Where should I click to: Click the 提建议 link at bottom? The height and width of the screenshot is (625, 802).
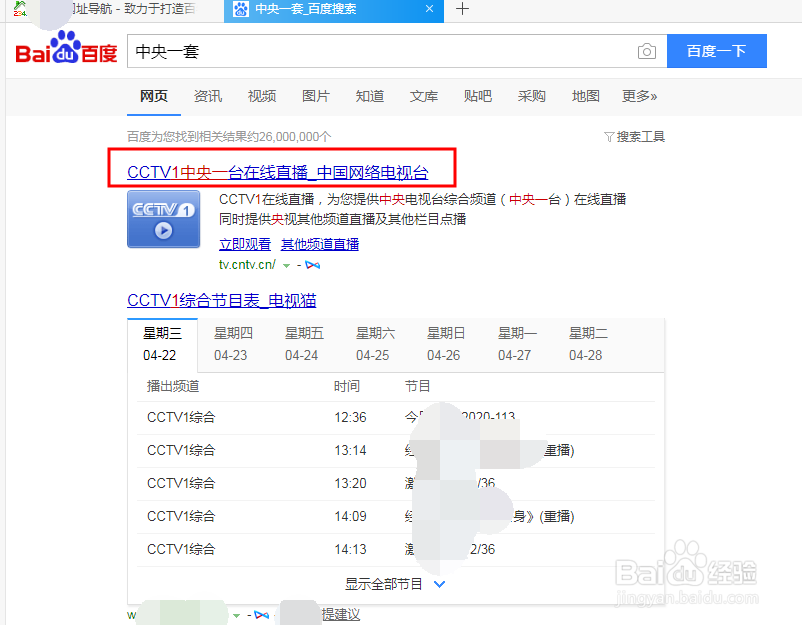pos(341,615)
